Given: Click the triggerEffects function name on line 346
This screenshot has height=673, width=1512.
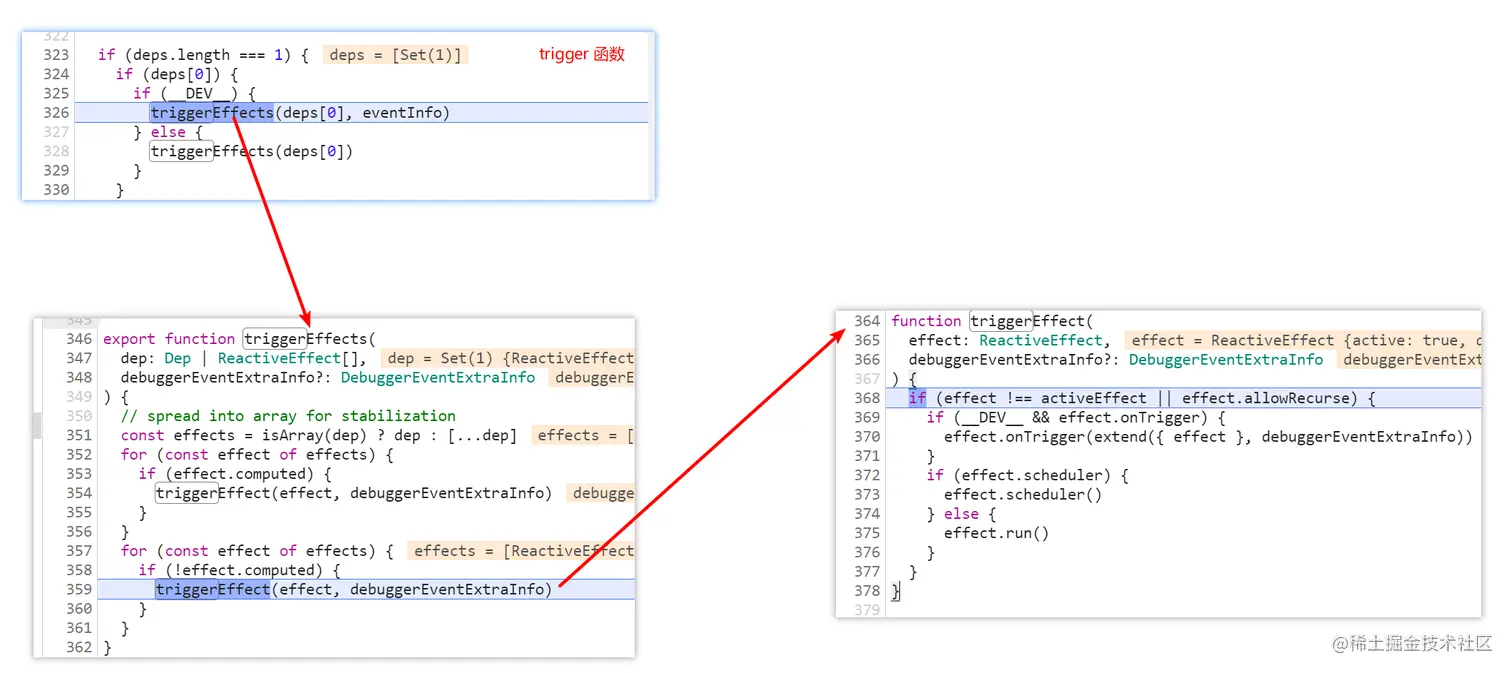Looking at the screenshot, I should click(x=305, y=339).
